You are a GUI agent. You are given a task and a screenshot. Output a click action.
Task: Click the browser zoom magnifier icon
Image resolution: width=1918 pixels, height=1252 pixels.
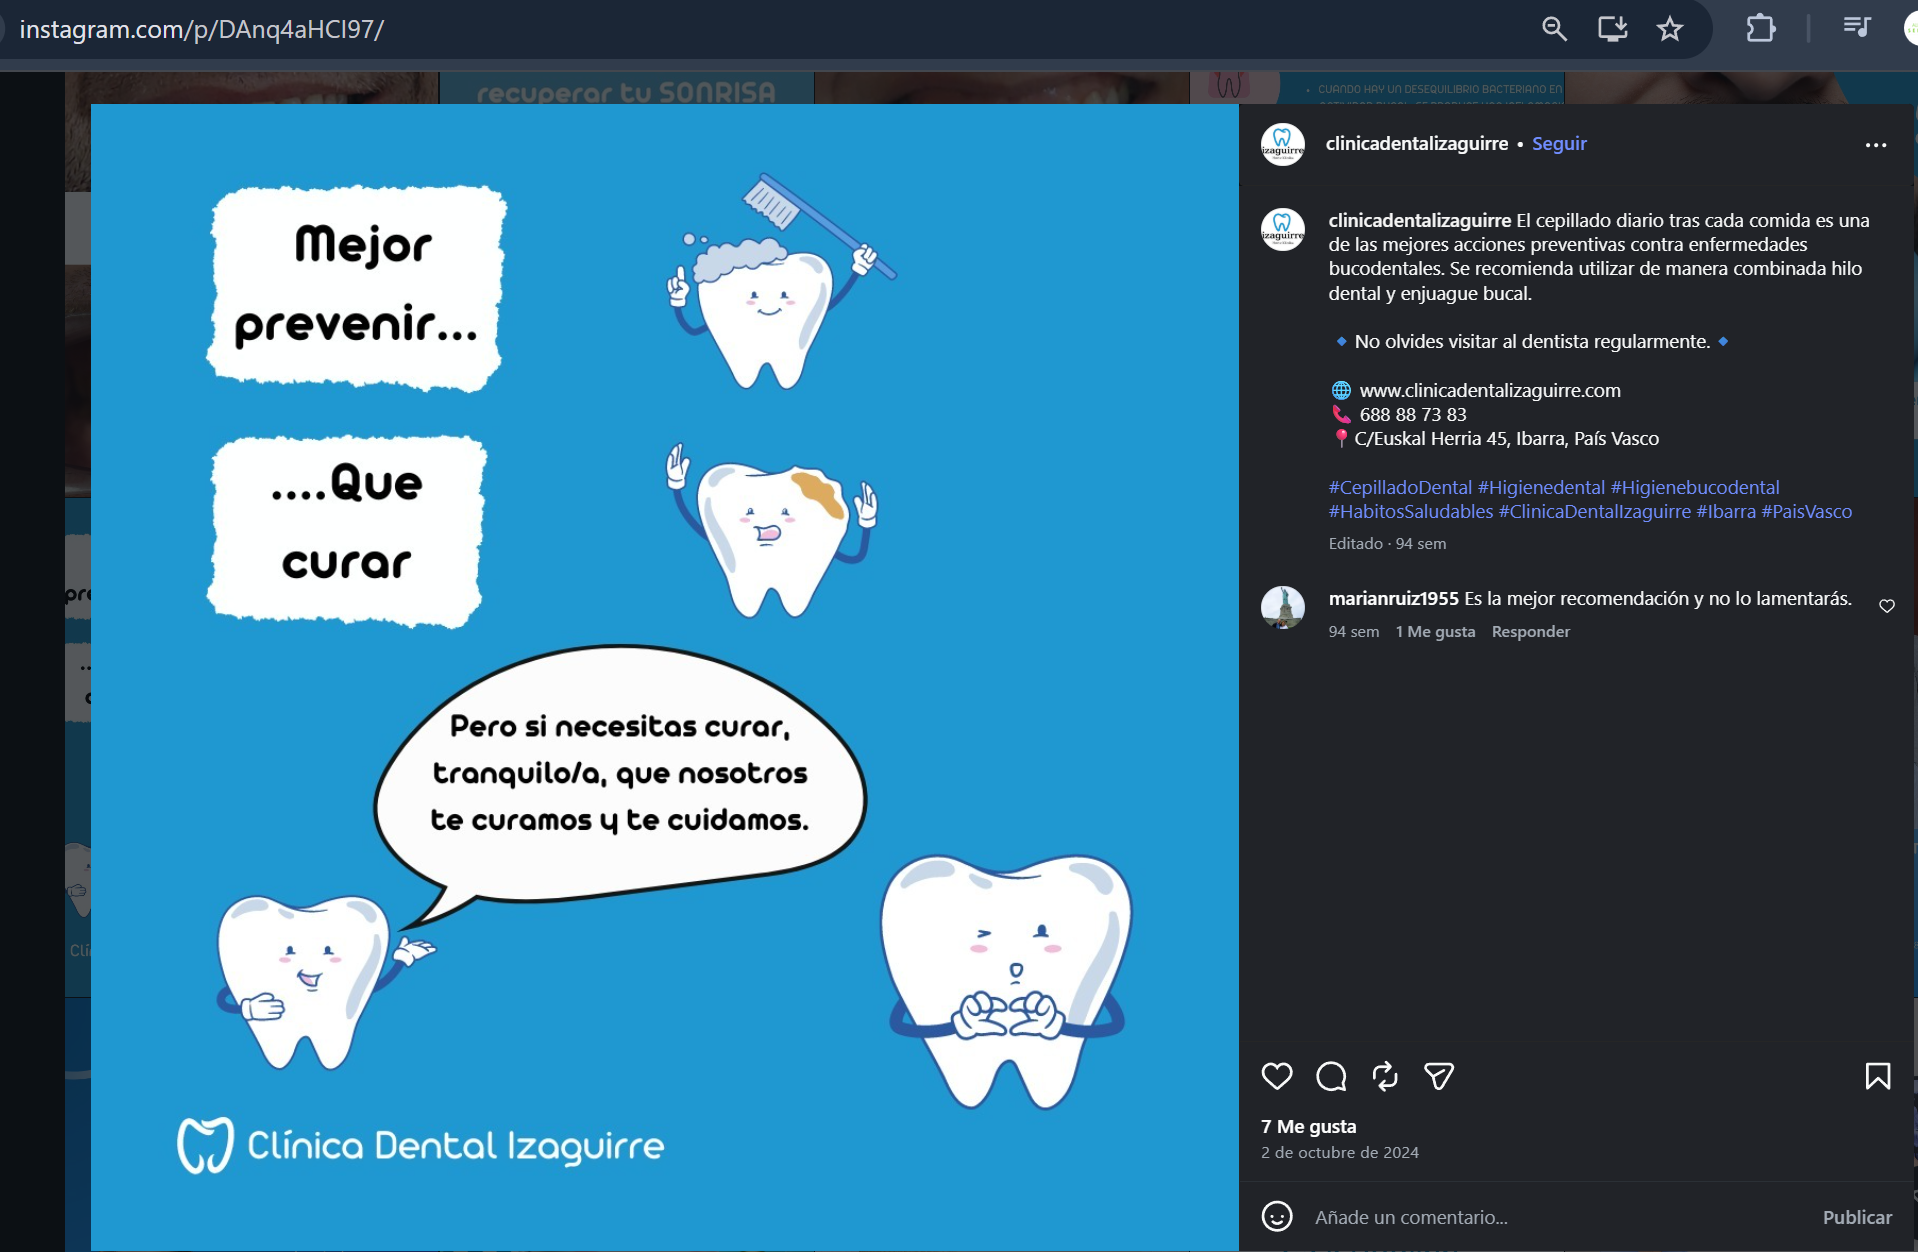point(1554,29)
